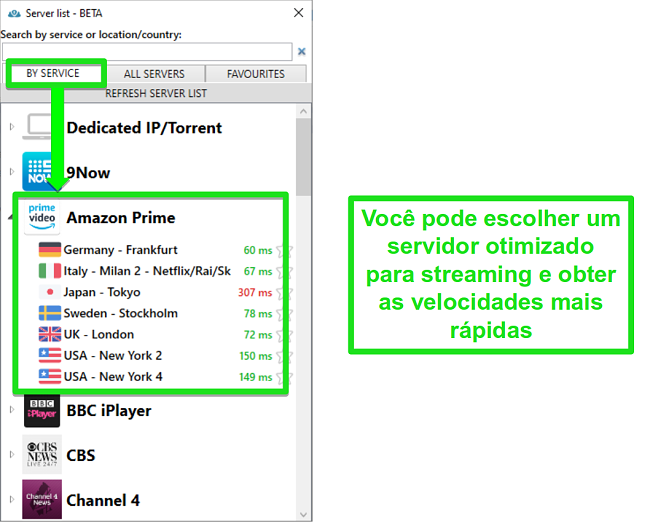The width and height of the screenshot is (650, 523).
Task: Select Germany - Frankfurt server
Action: (x=121, y=250)
